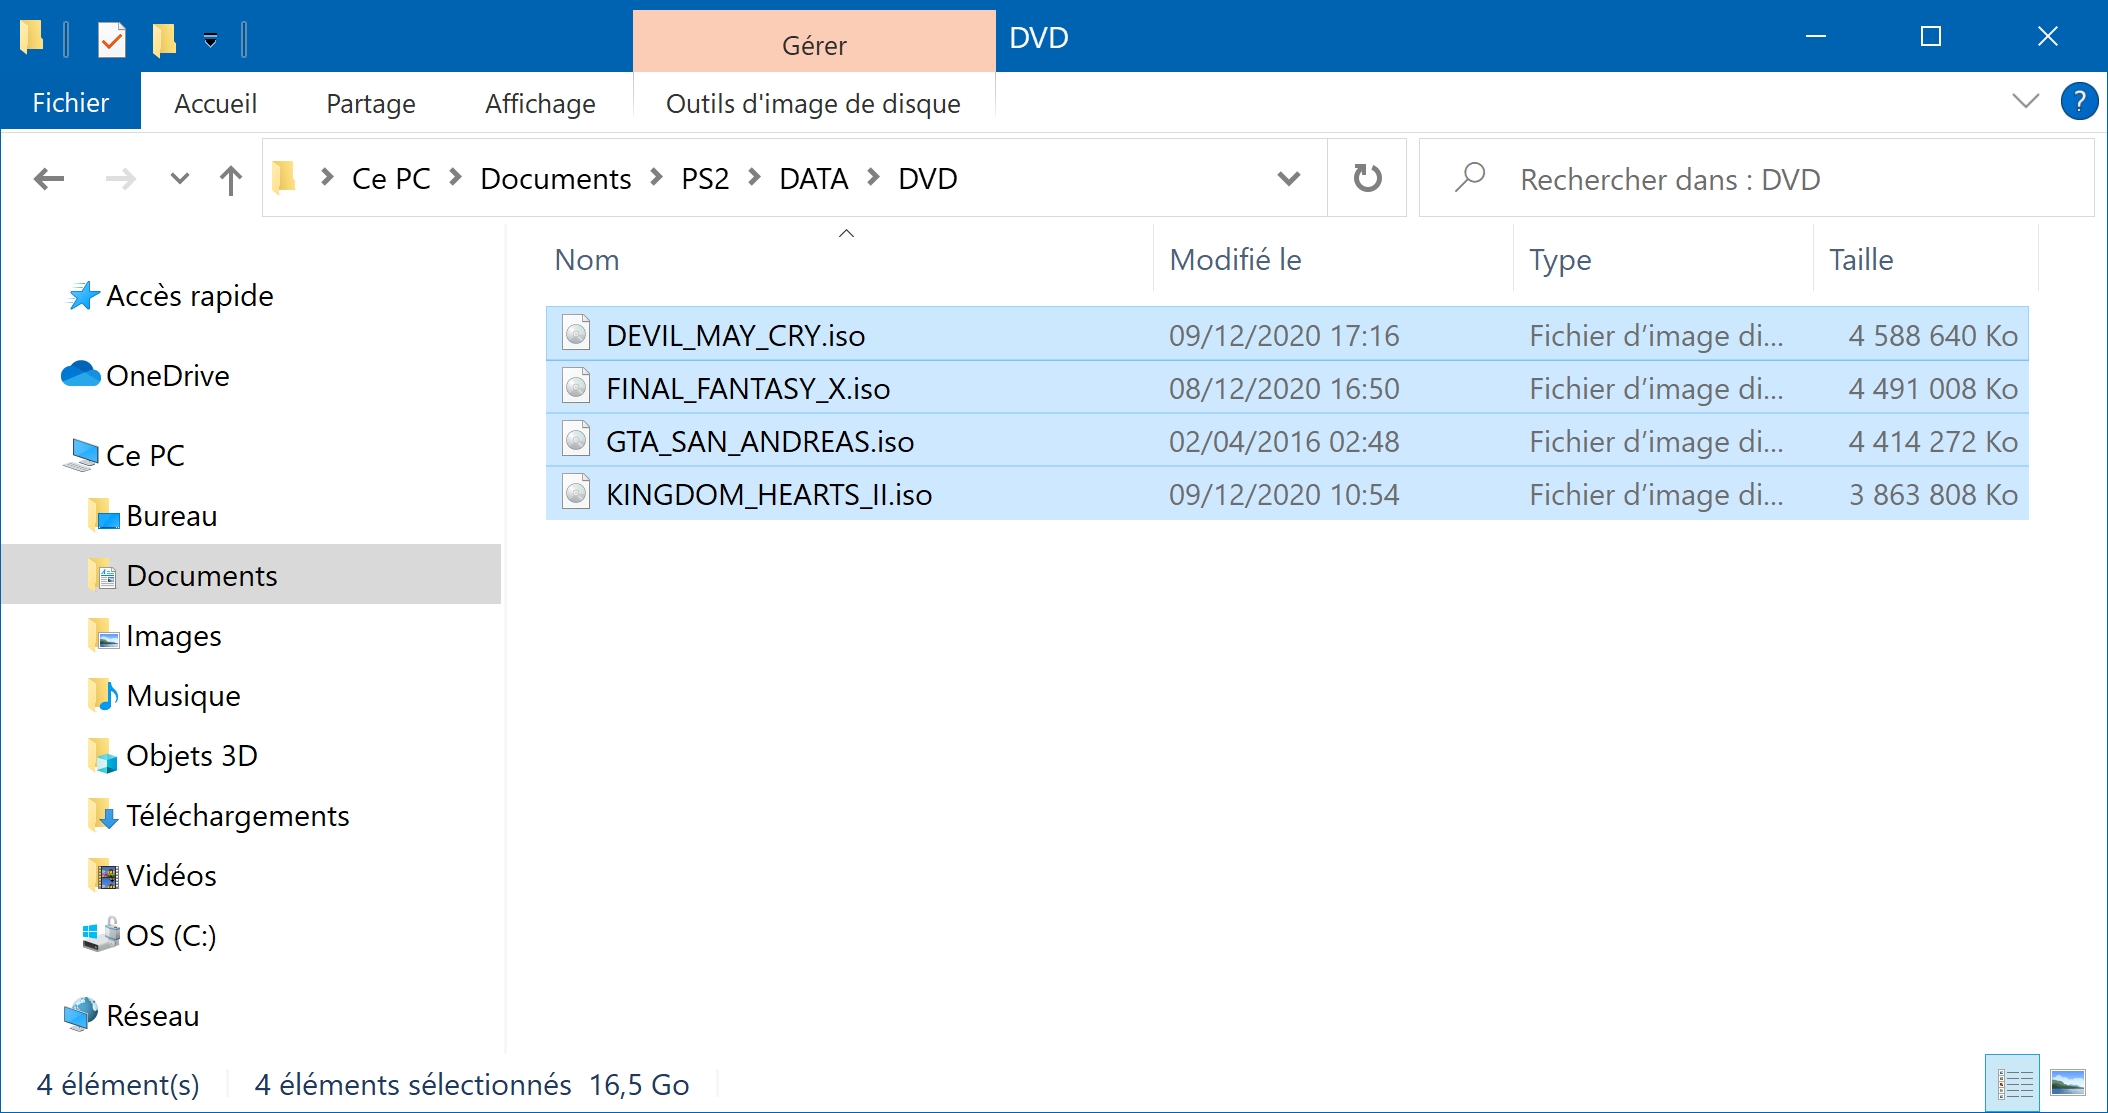This screenshot has width=2108, height=1113.
Task: Open the Musique folder in sidebar
Action: coord(183,695)
